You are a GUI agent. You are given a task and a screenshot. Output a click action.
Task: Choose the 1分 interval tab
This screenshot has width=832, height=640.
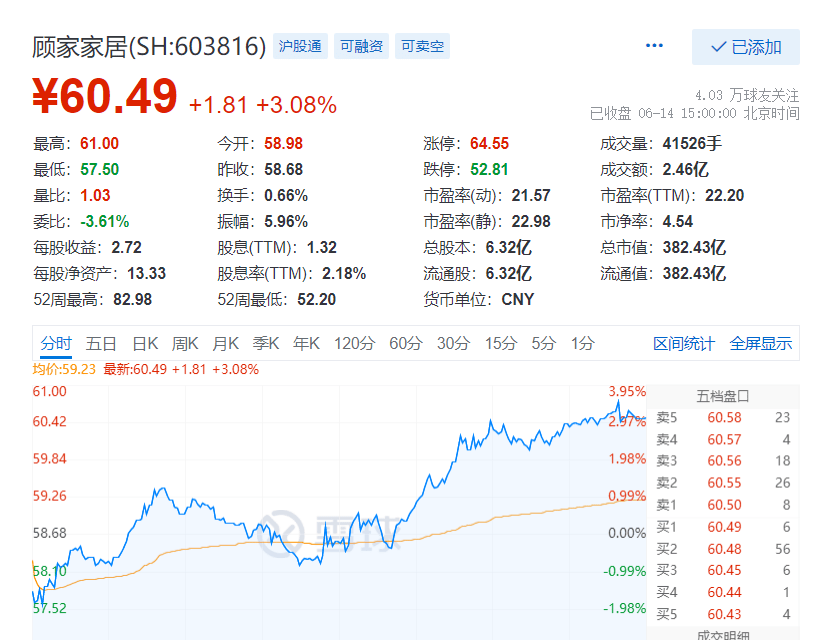[582, 344]
